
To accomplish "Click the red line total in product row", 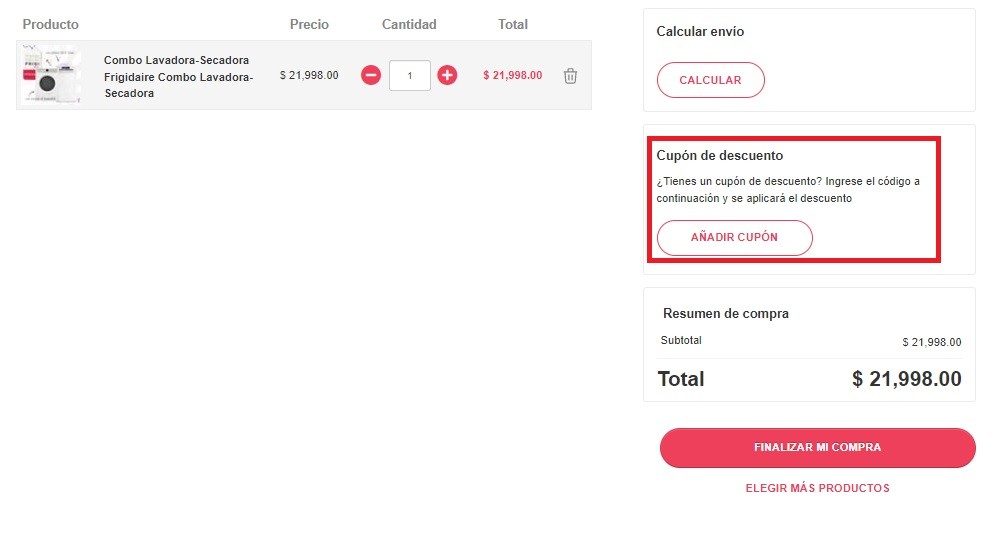I will 512,75.
